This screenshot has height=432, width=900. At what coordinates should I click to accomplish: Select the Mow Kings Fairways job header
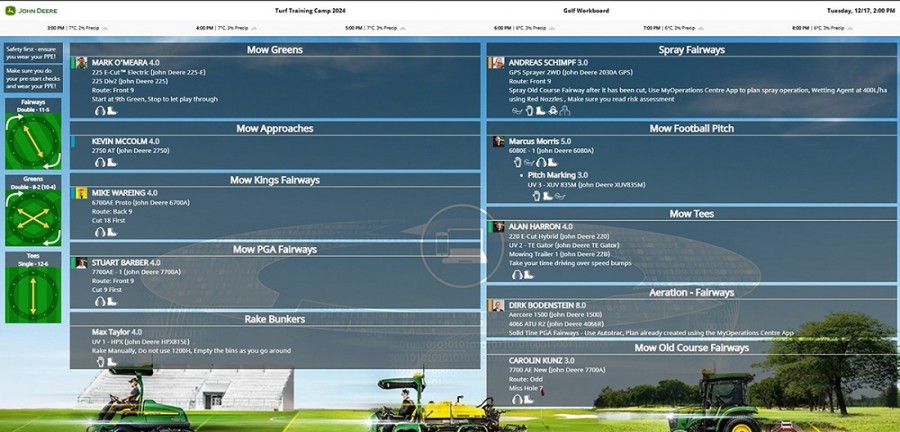point(275,180)
